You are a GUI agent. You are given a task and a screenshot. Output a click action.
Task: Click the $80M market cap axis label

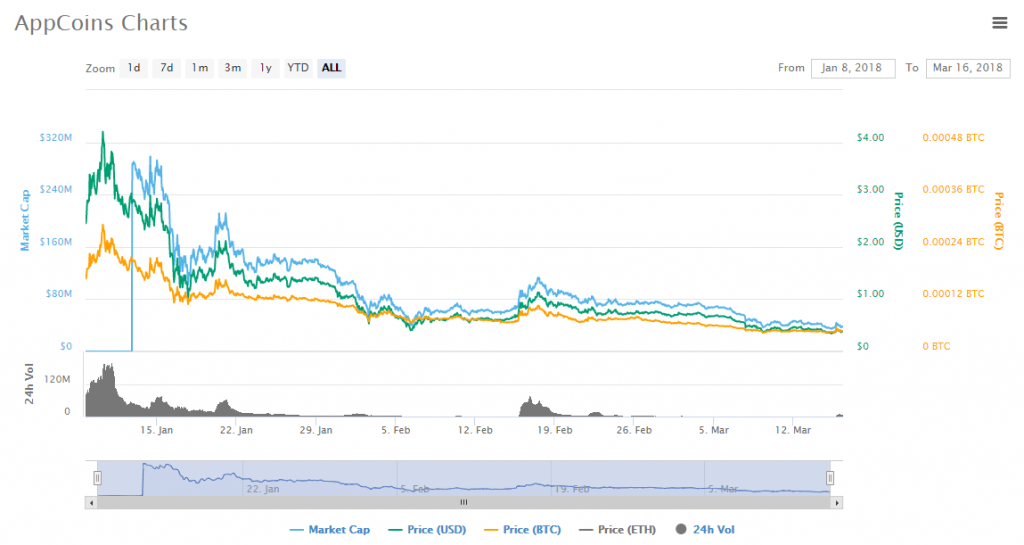click(x=59, y=294)
